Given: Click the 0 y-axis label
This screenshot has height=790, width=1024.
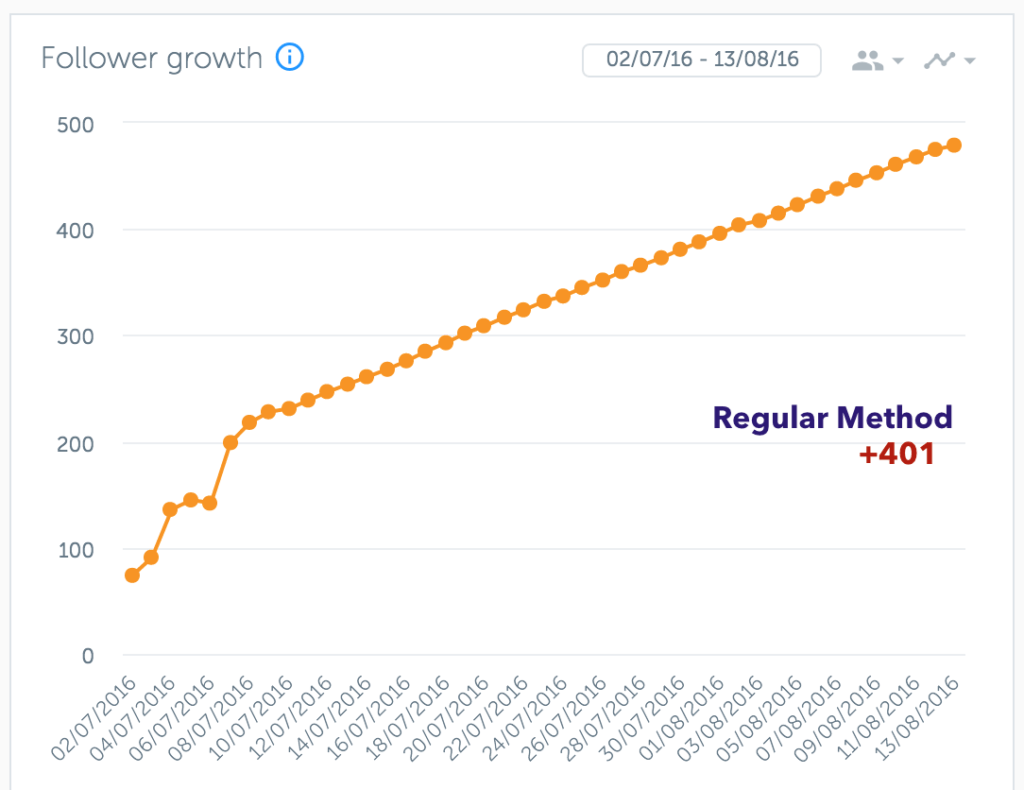Looking at the screenshot, I should [88, 656].
